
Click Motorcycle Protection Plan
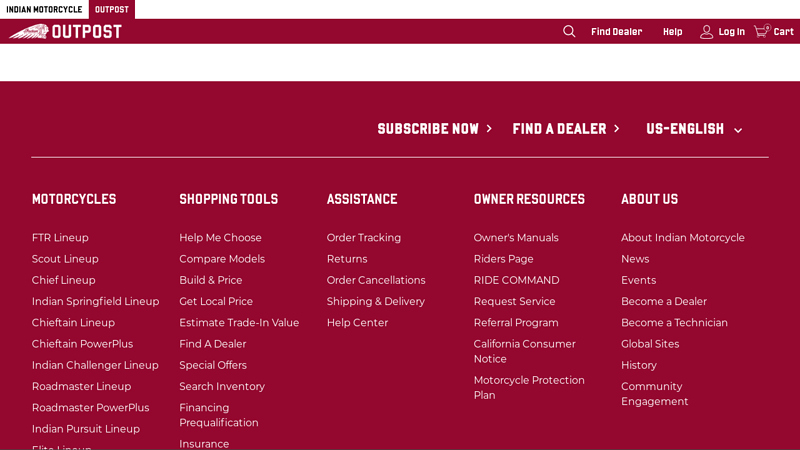[529, 388]
